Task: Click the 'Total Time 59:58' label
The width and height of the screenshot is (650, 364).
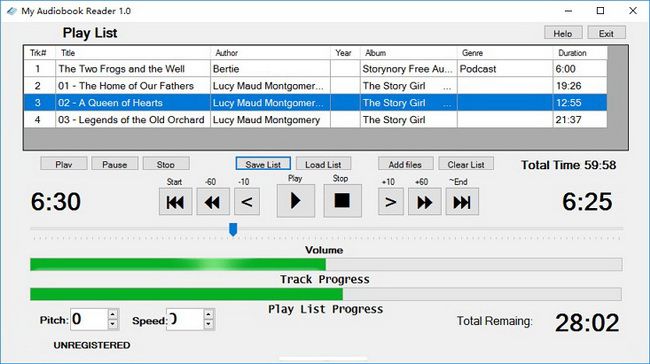Action: coord(568,165)
